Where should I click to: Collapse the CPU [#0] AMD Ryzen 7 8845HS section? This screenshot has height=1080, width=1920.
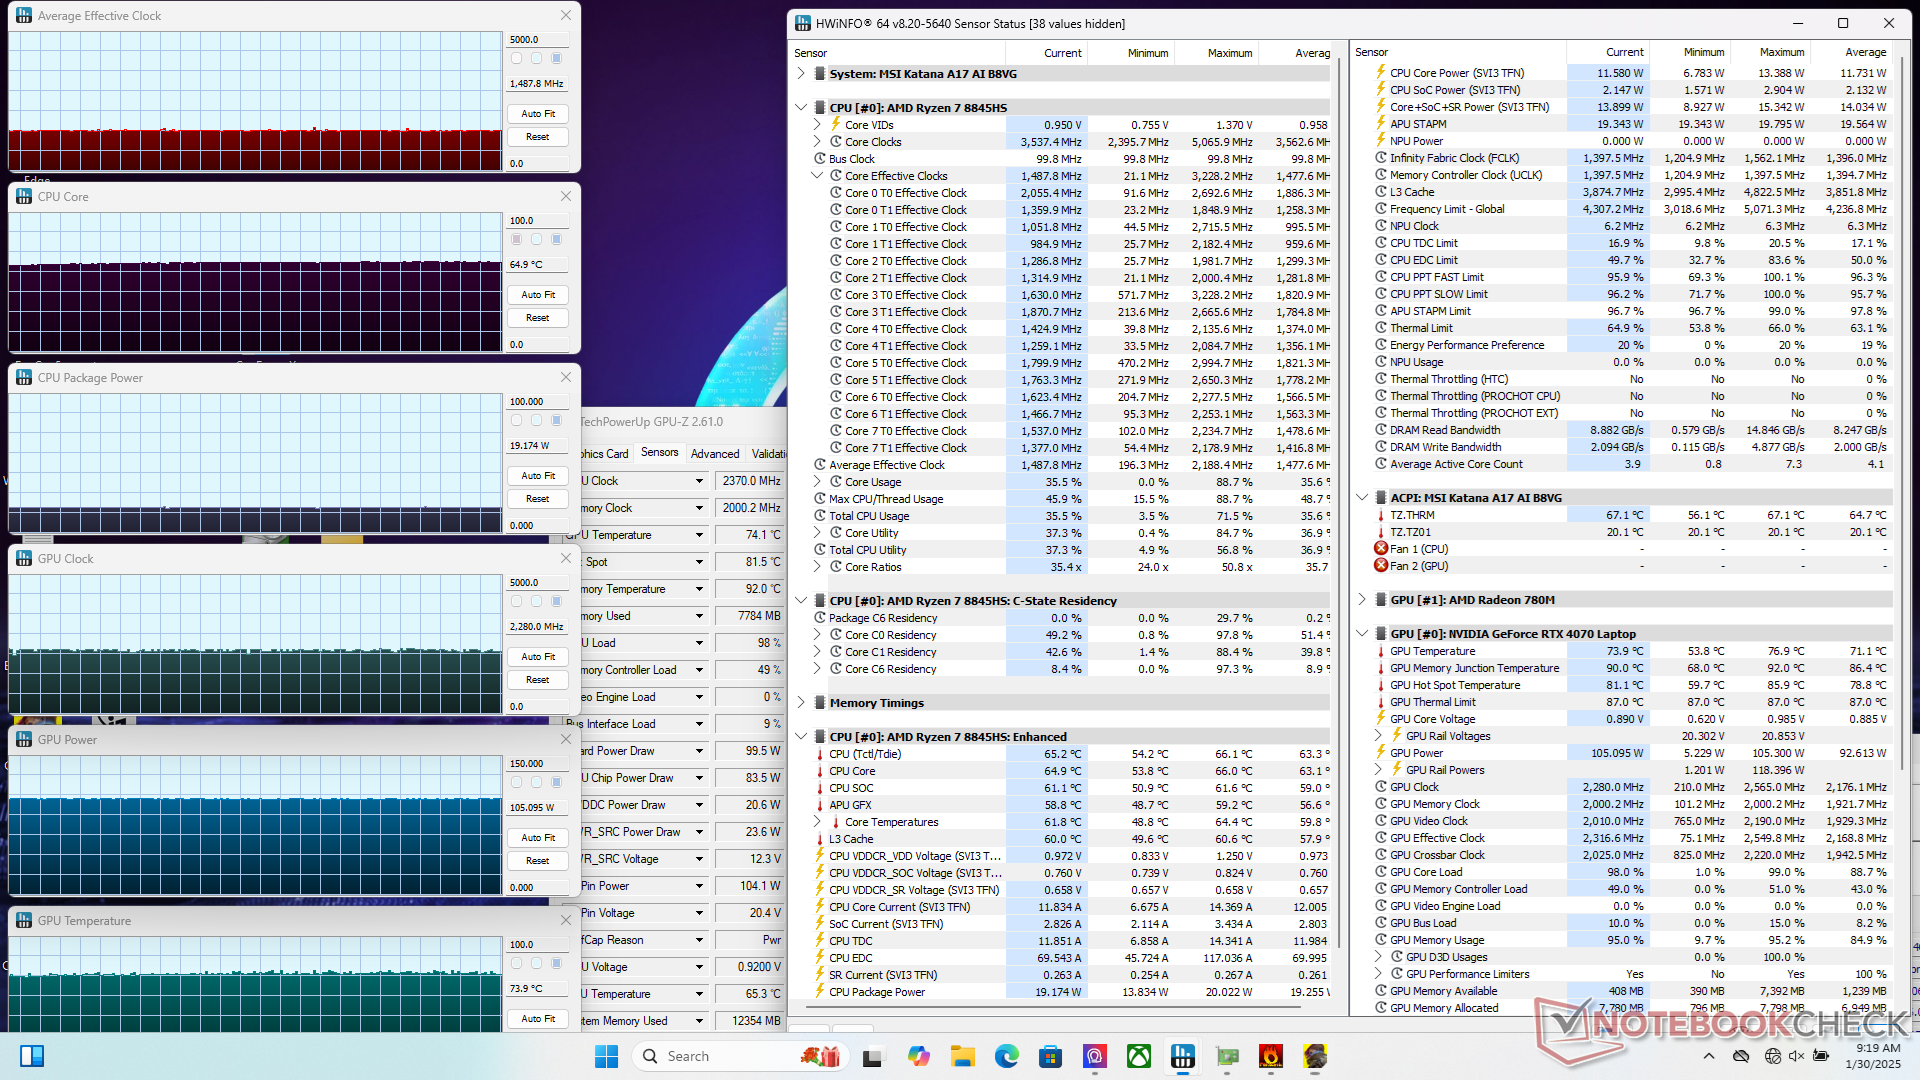pyautogui.click(x=801, y=107)
